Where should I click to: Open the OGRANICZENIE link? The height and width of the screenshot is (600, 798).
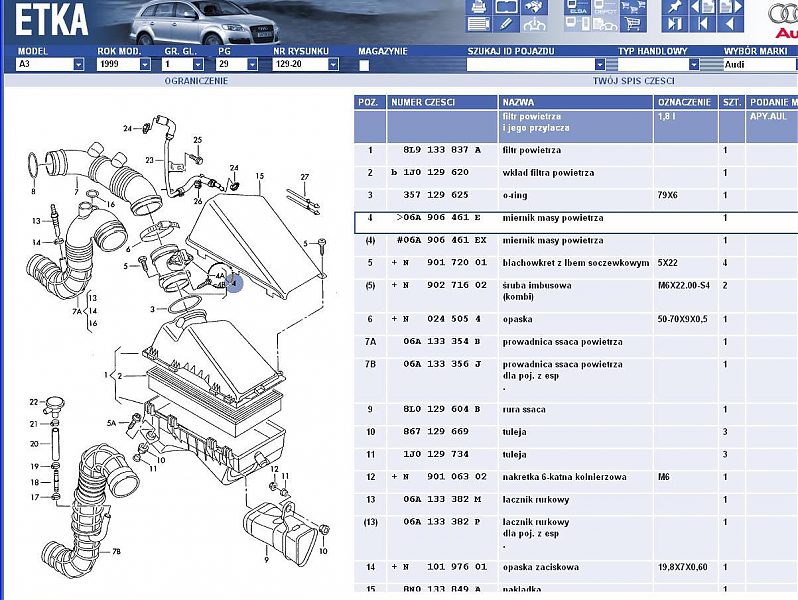tap(196, 81)
